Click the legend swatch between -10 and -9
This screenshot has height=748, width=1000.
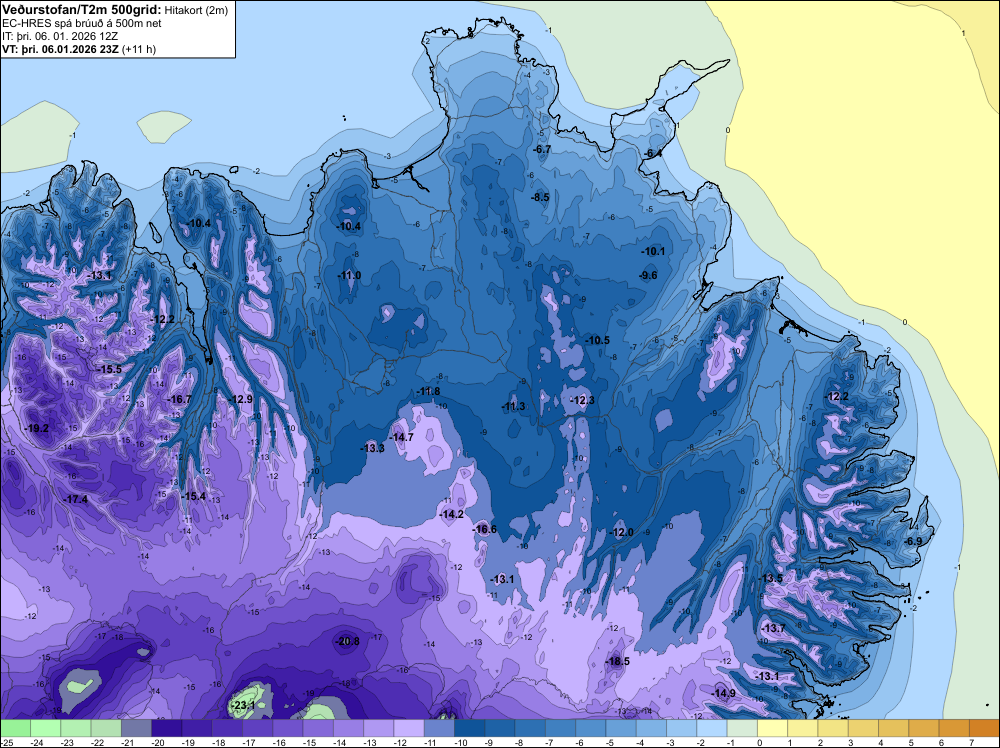tap(469, 728)
